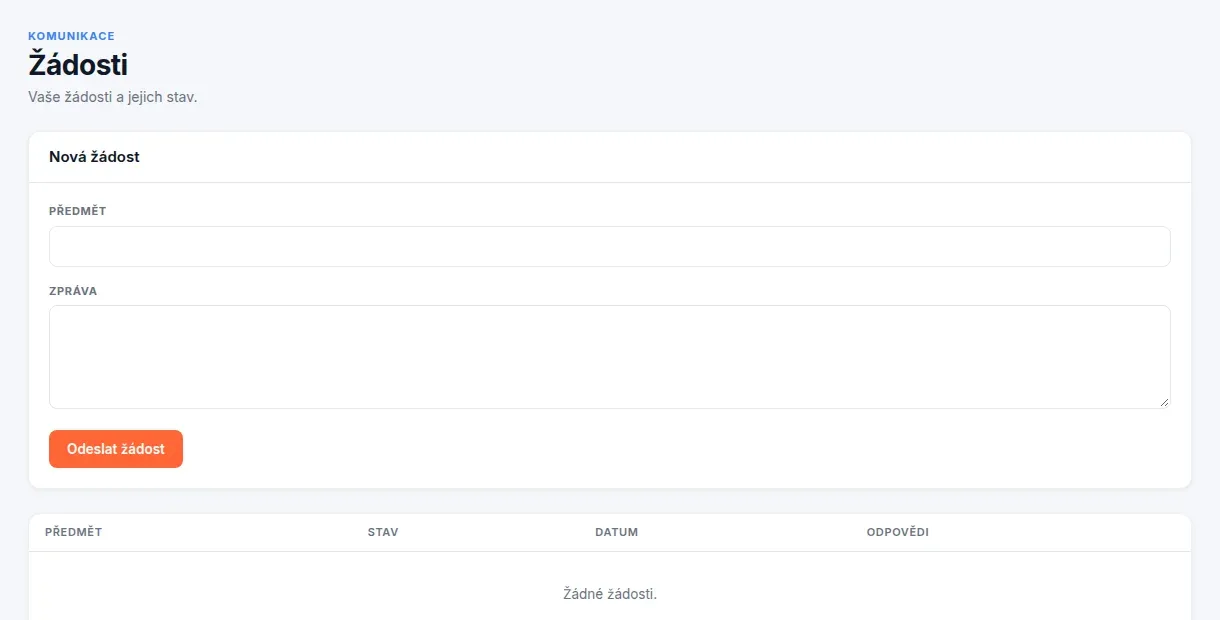Image resolution: width=1220 pixels, height=620 pixels.
Task: Select the Nová žádost card title
Action: click(x=94, y=157)
